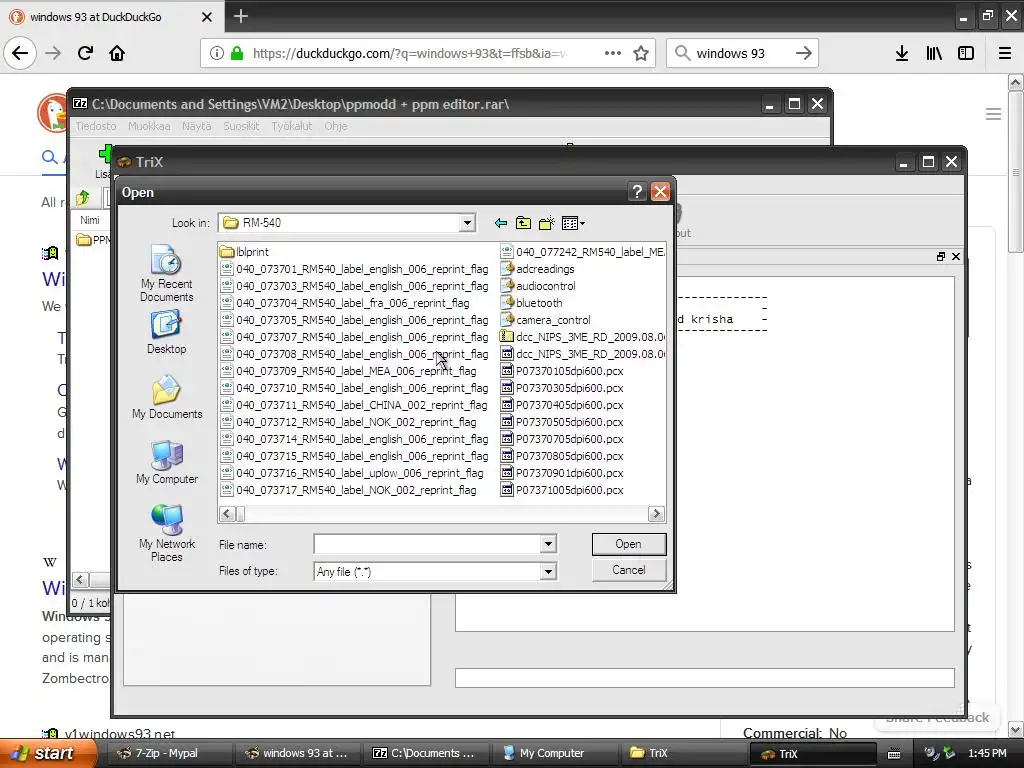
Task: Click file list scroll left arrow
Action: 227,514
